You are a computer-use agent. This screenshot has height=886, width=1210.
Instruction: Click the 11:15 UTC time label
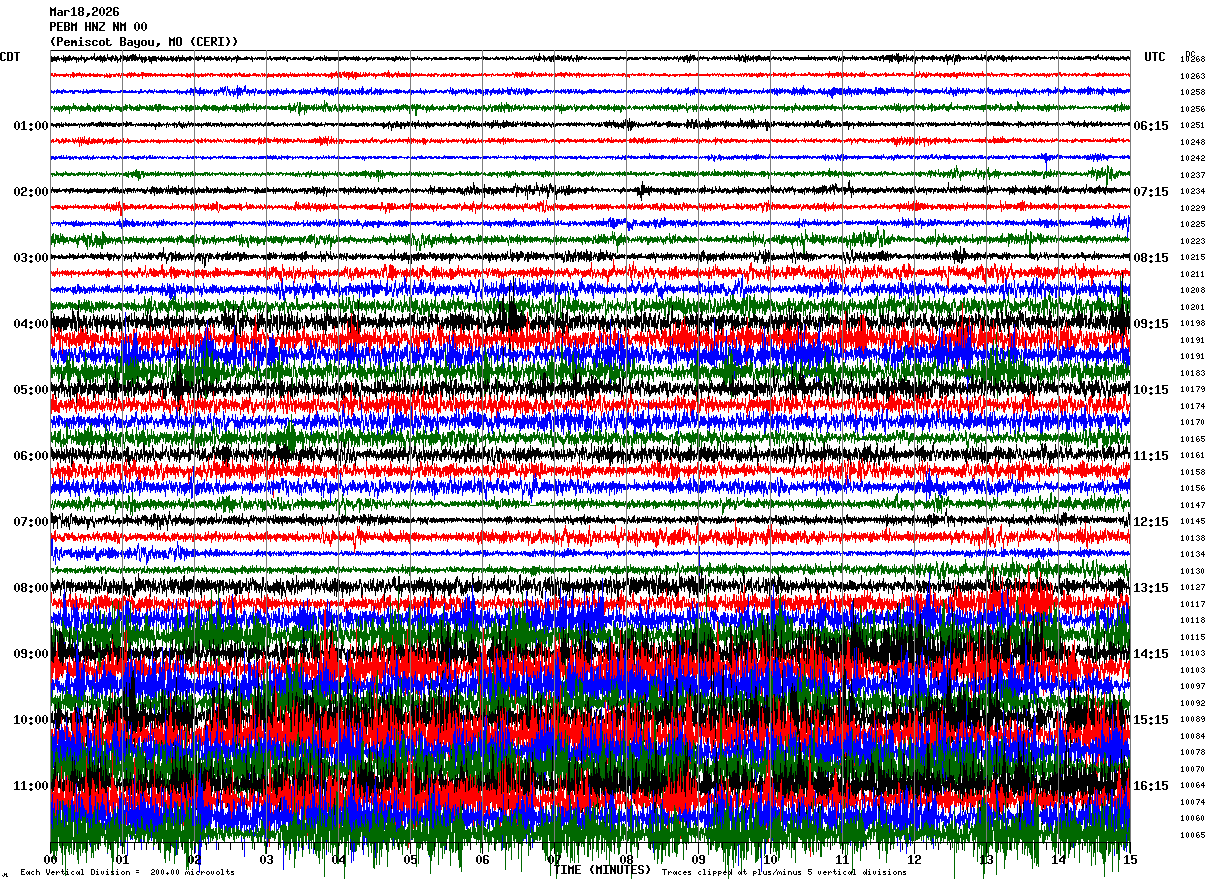pos(1151,456)
